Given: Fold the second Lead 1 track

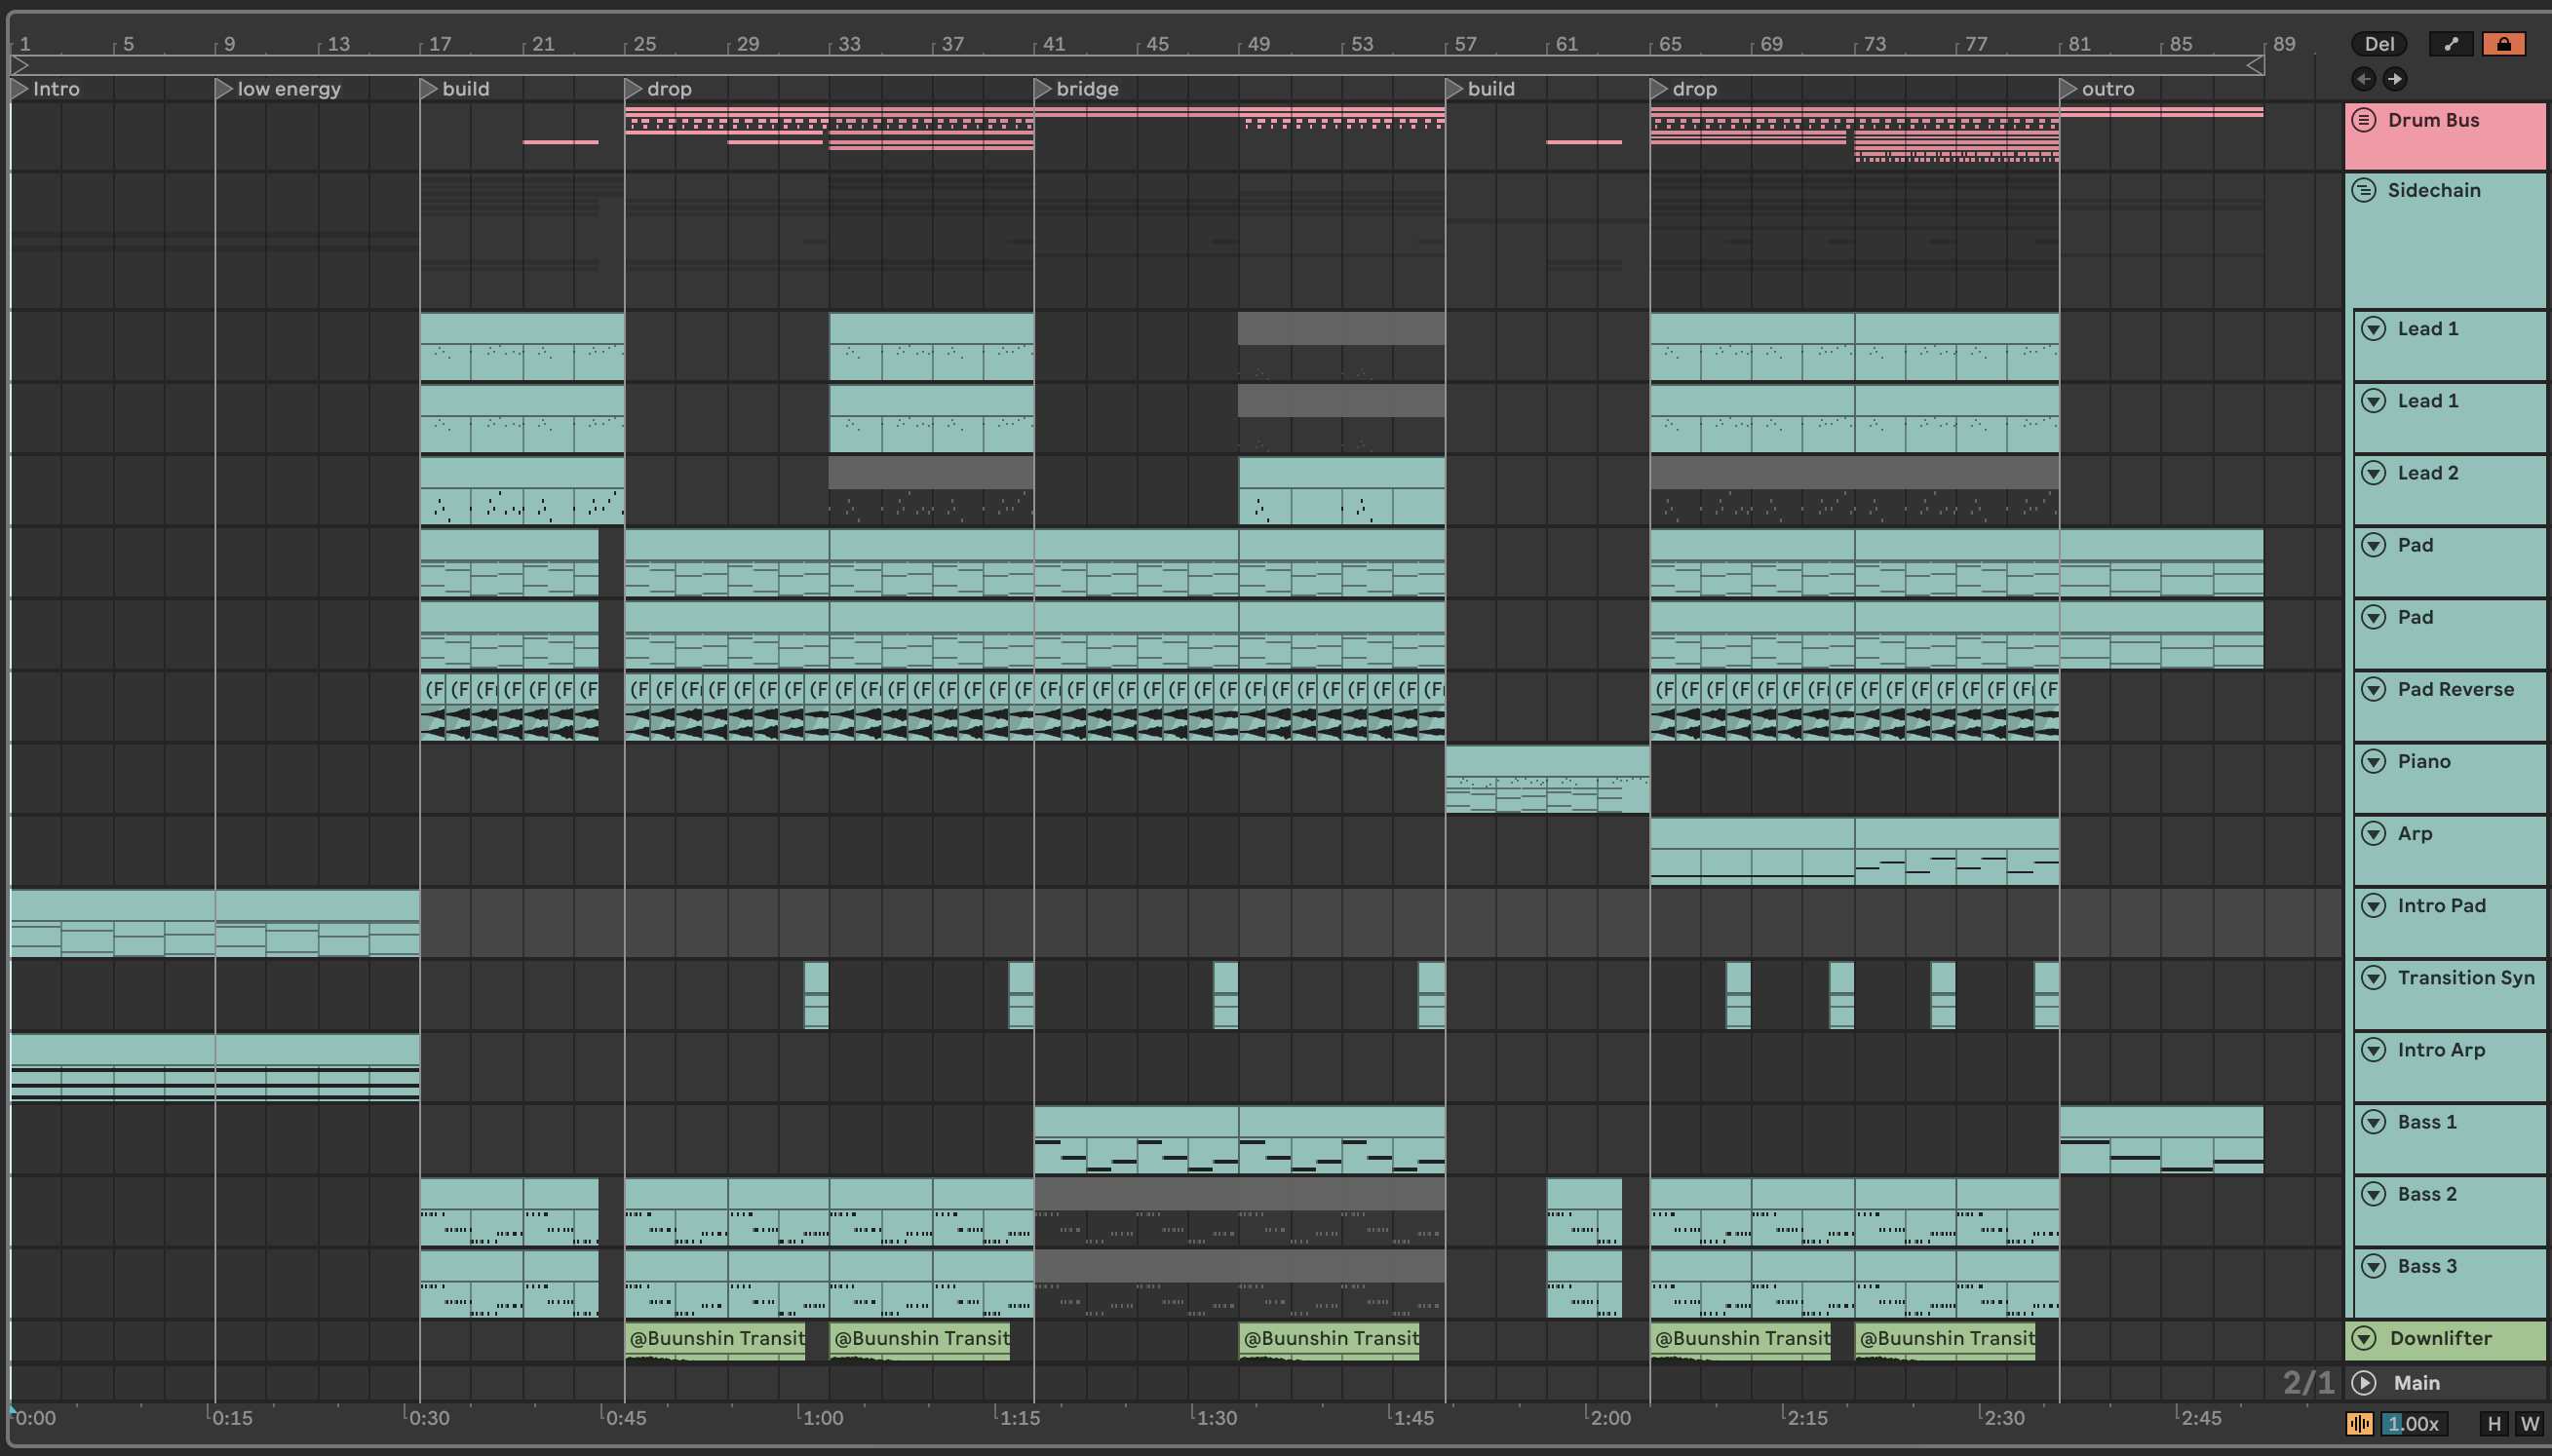Looking at the screenshot, I should [x=2374, y=401].
